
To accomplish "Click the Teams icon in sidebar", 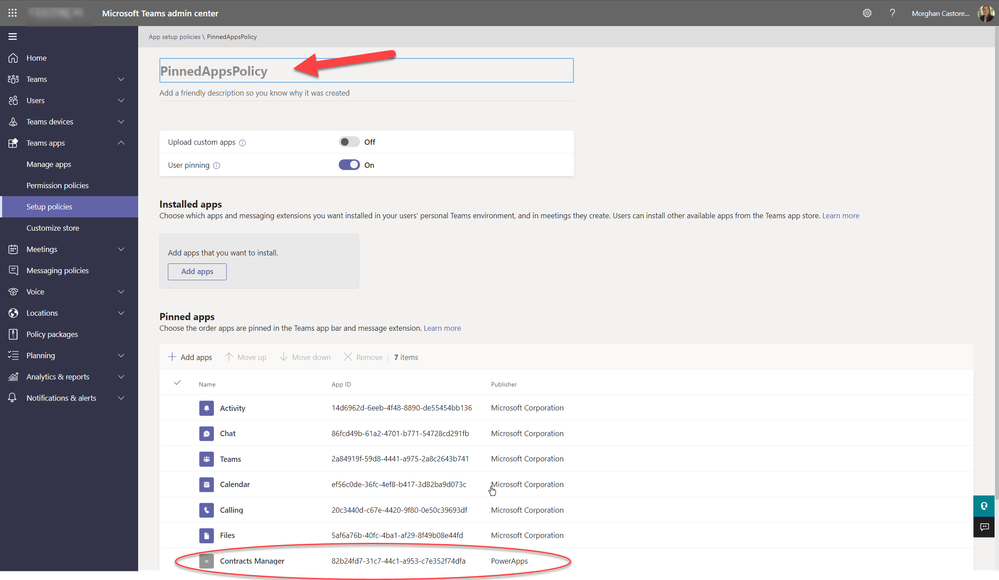I will (x=13, y=79).
